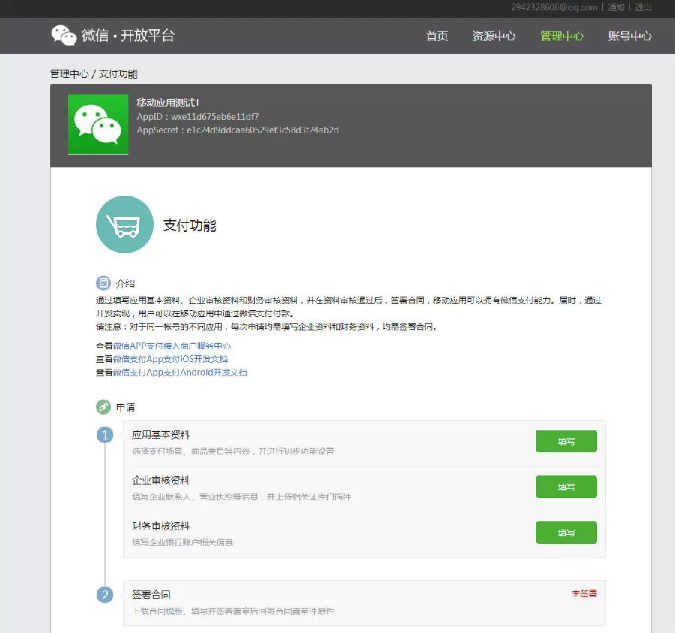Click the 介绍 section label
This screenshot has height=633, width=675.
[x=125, y=283]
